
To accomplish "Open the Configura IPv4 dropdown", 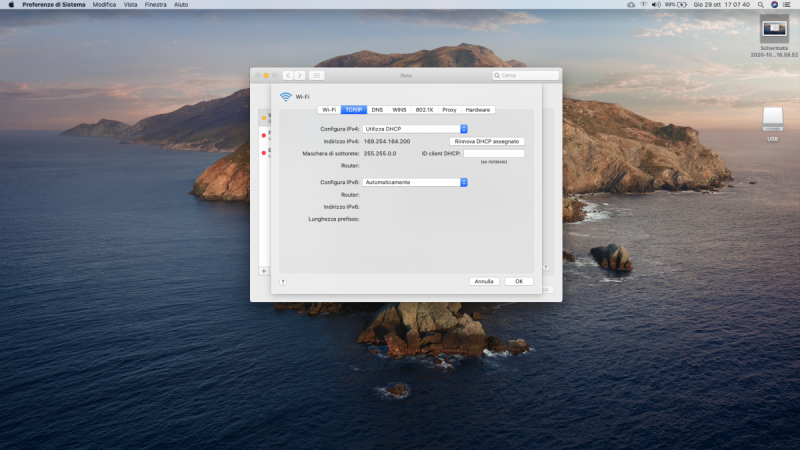I will click(x=415, y=129).
